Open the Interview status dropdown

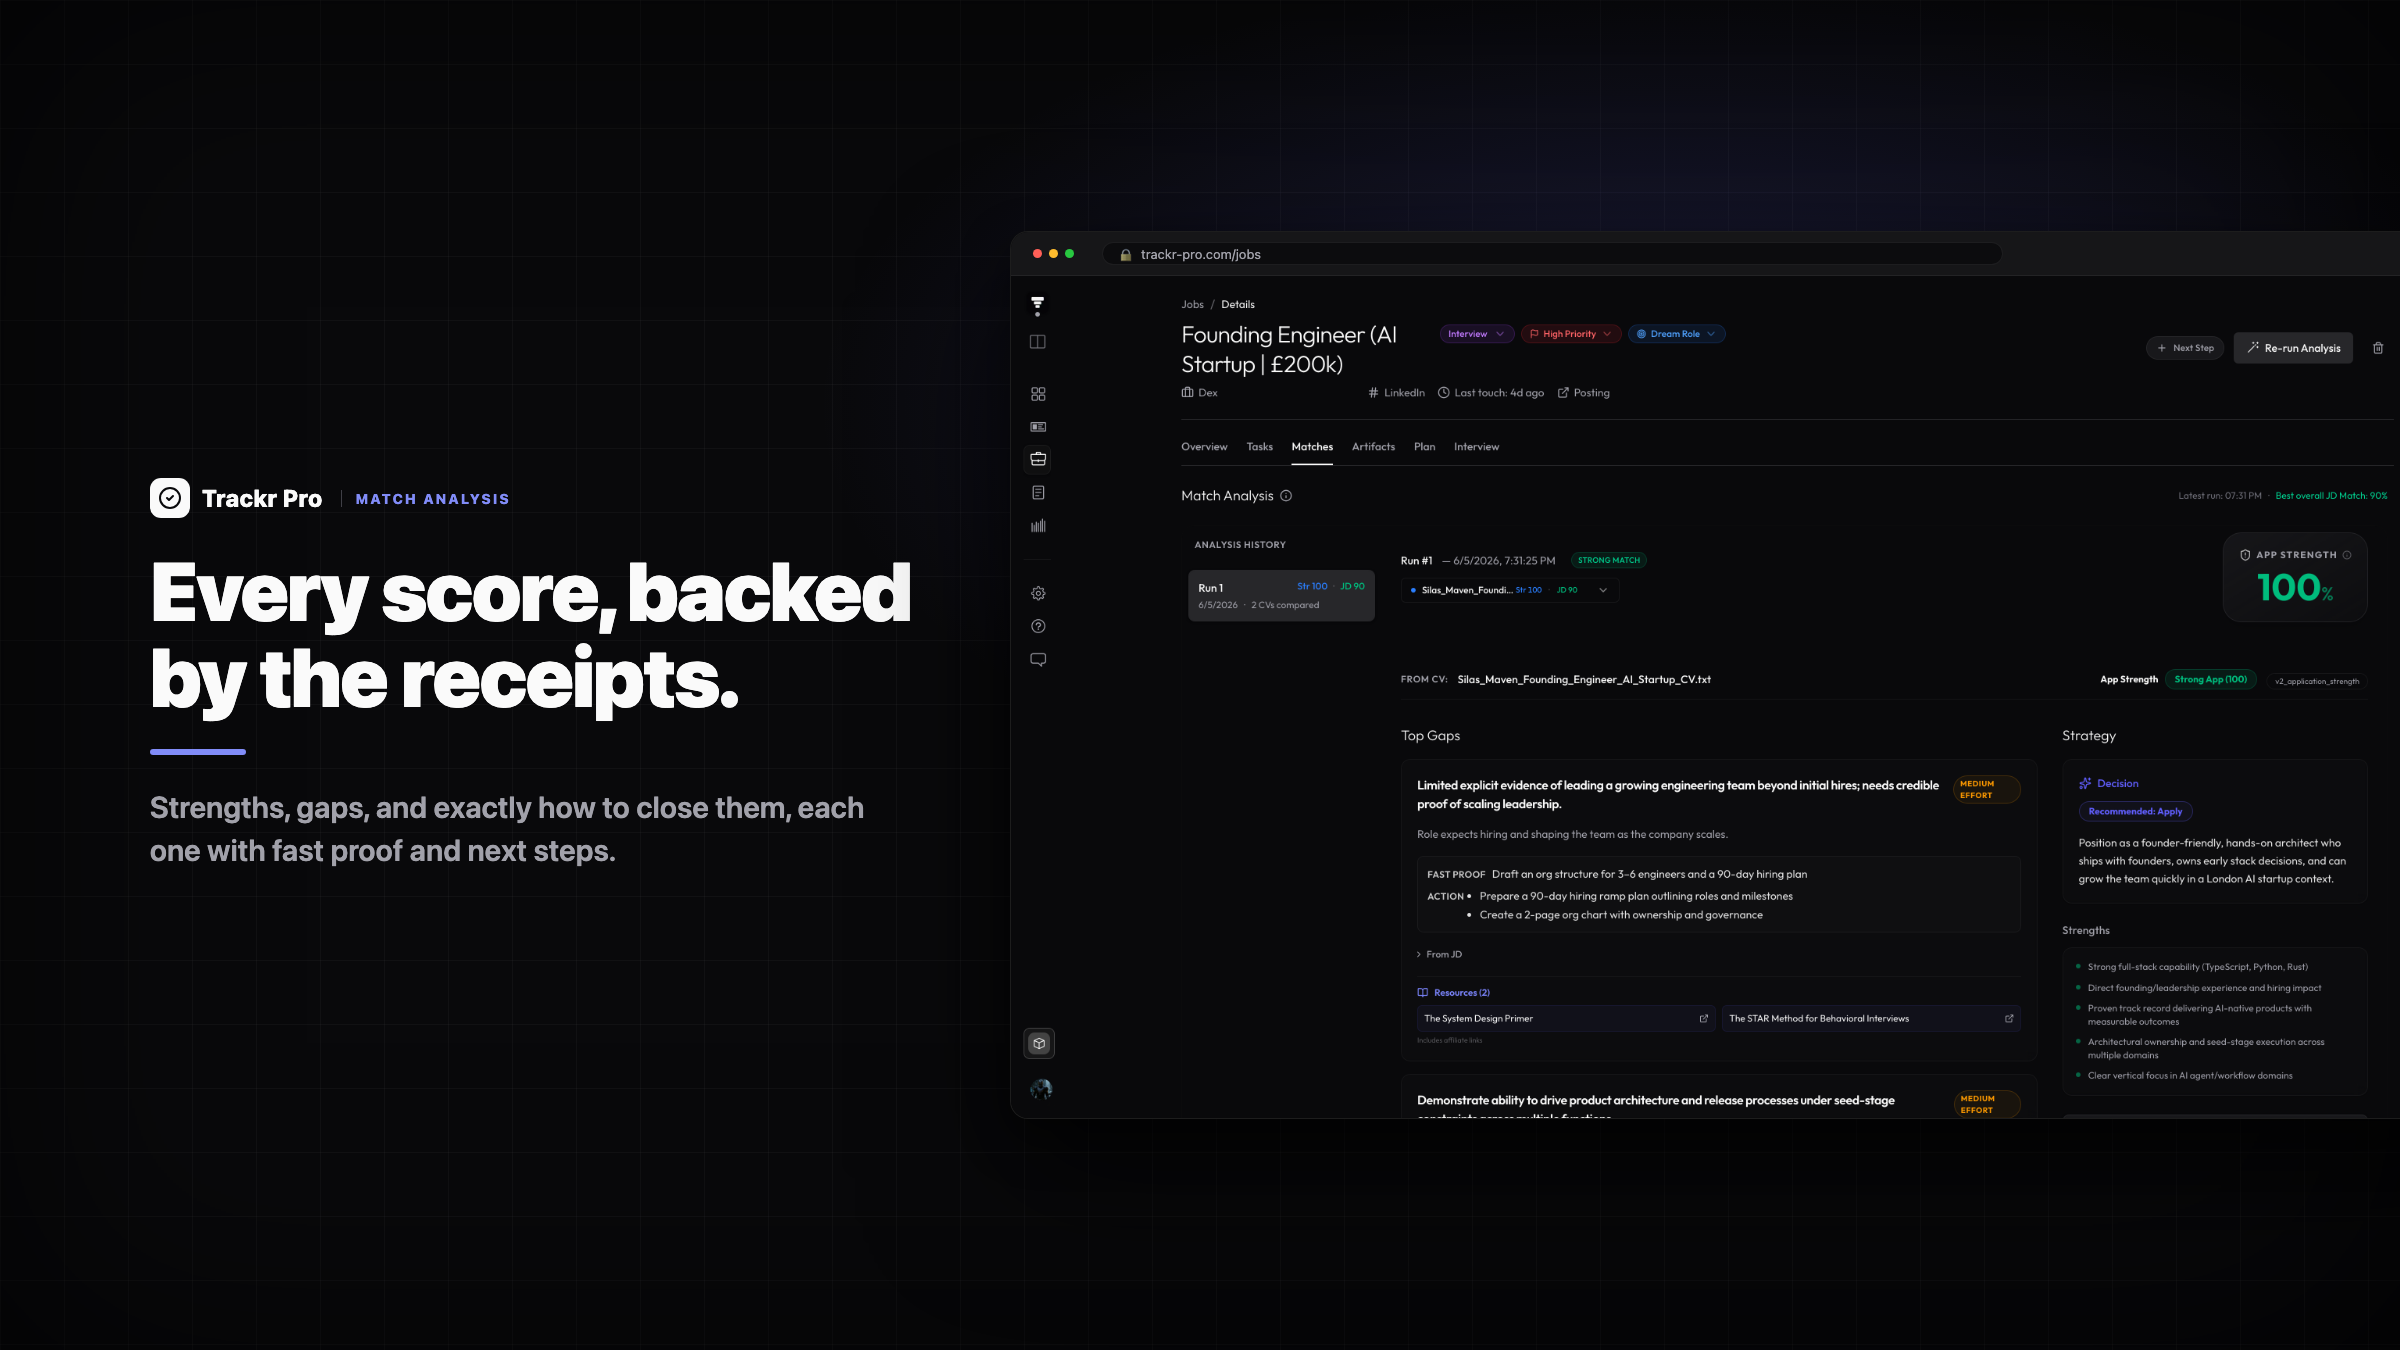(x=1476, y=334)
